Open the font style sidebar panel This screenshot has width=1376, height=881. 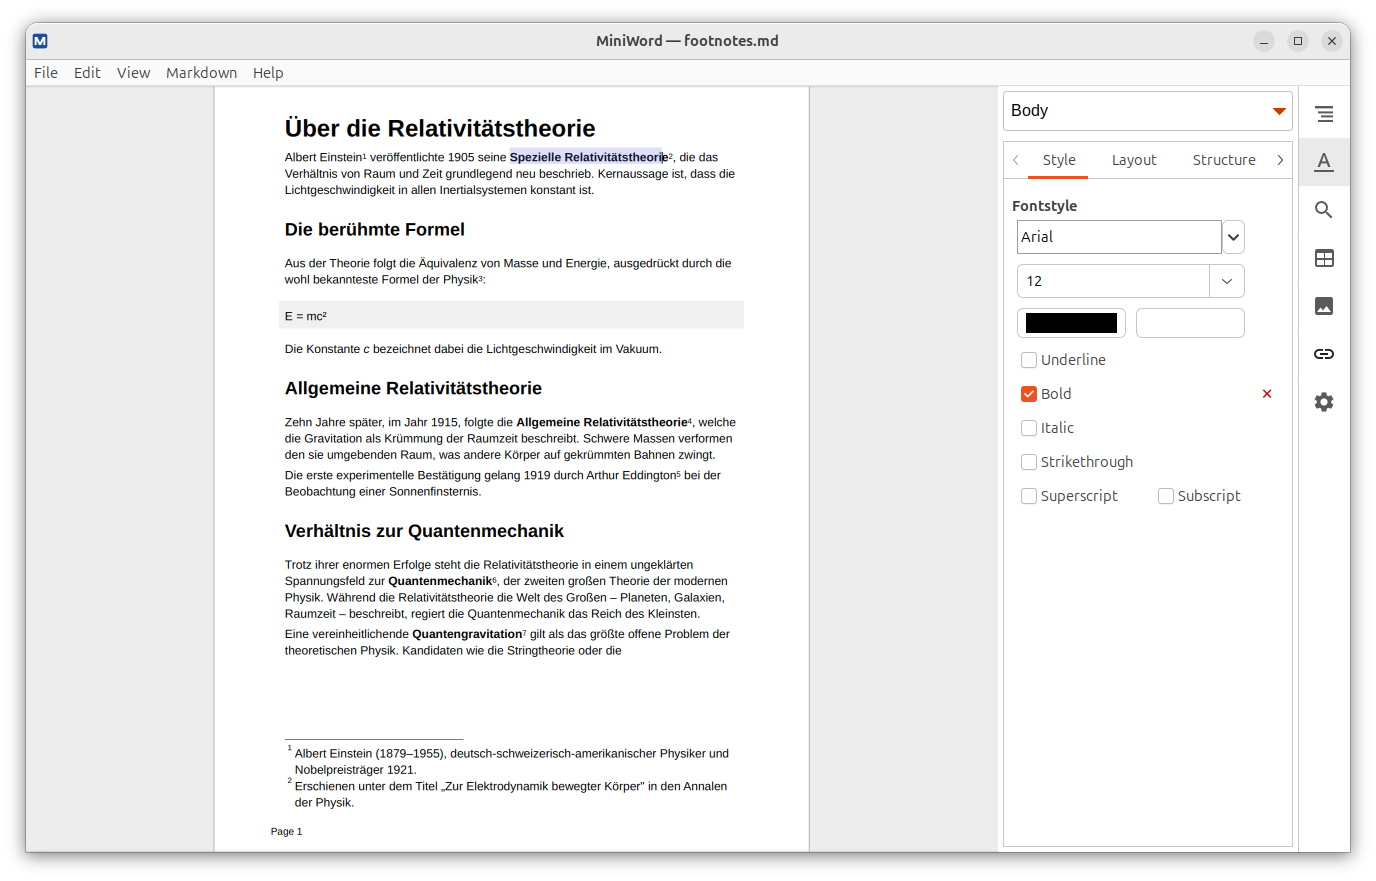click(x=1324, y=162)
